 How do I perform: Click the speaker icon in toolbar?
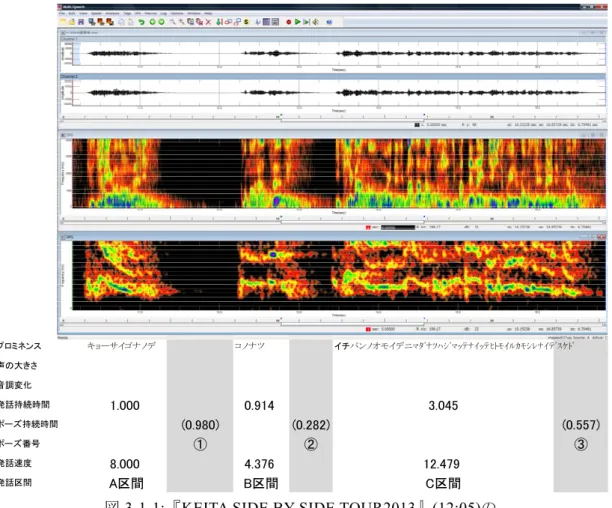pyautogui.click(x=316, y=22)
